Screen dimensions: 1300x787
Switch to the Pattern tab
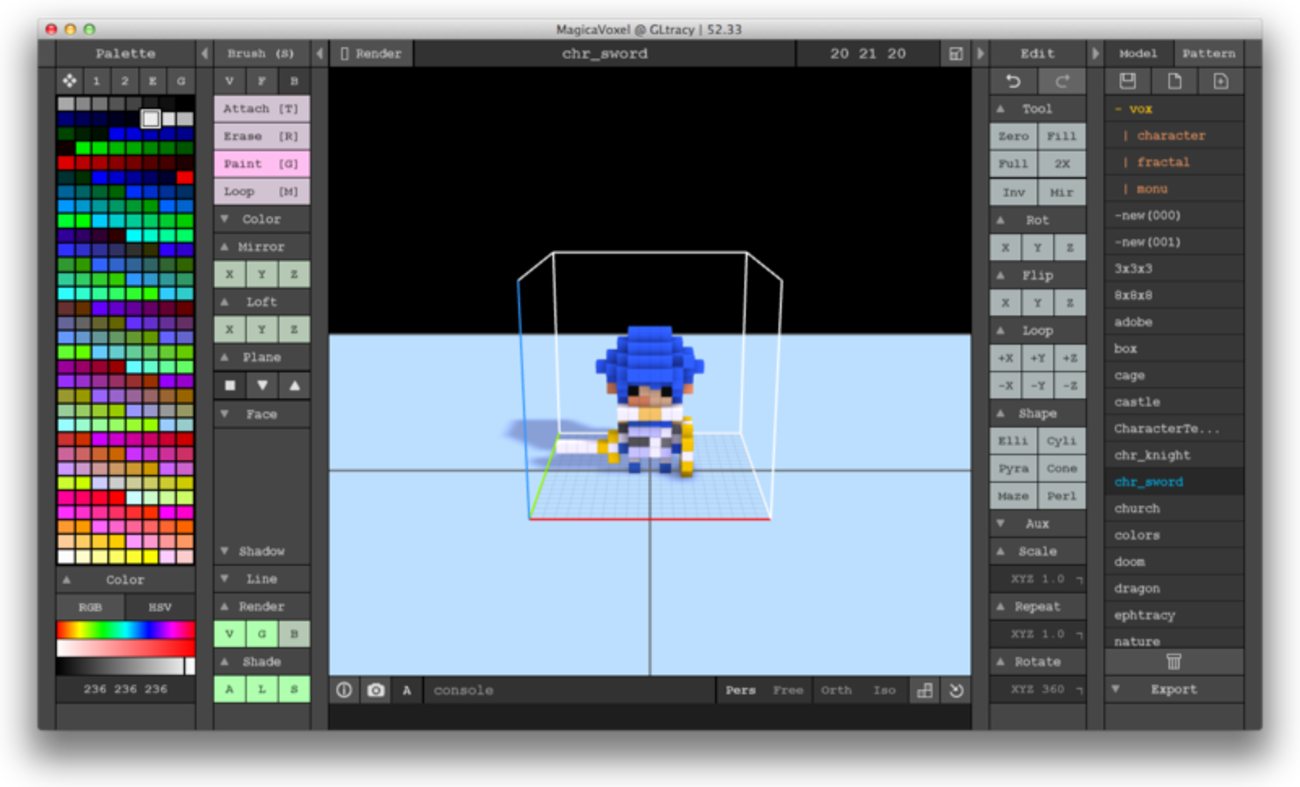coord(1208,53)
